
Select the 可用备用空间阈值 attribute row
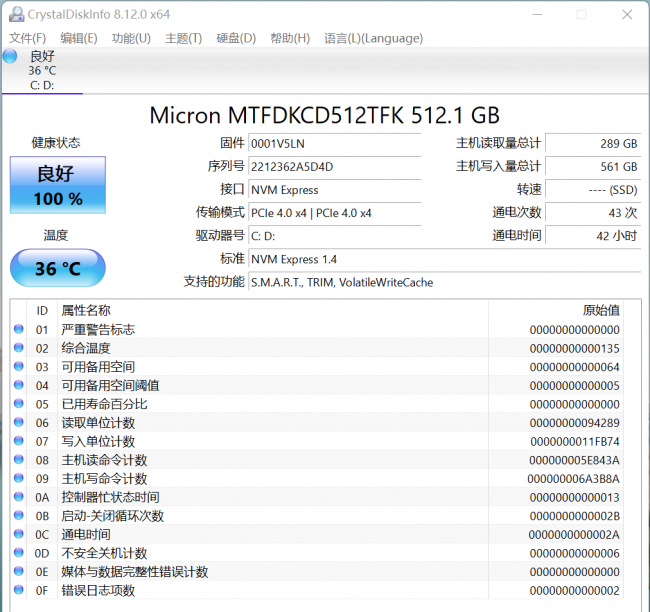(x=317, y=386)
